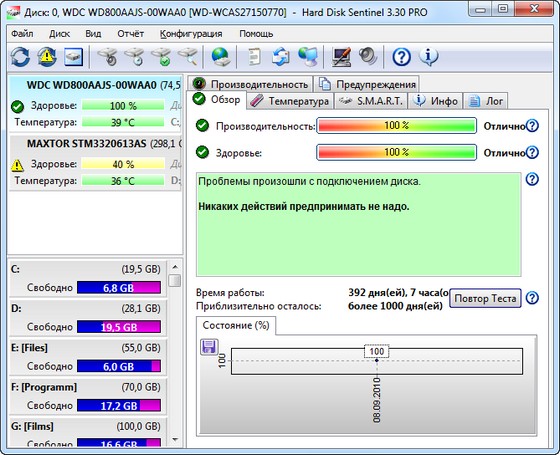Click the Повтор Теста button

coord(485,298)
